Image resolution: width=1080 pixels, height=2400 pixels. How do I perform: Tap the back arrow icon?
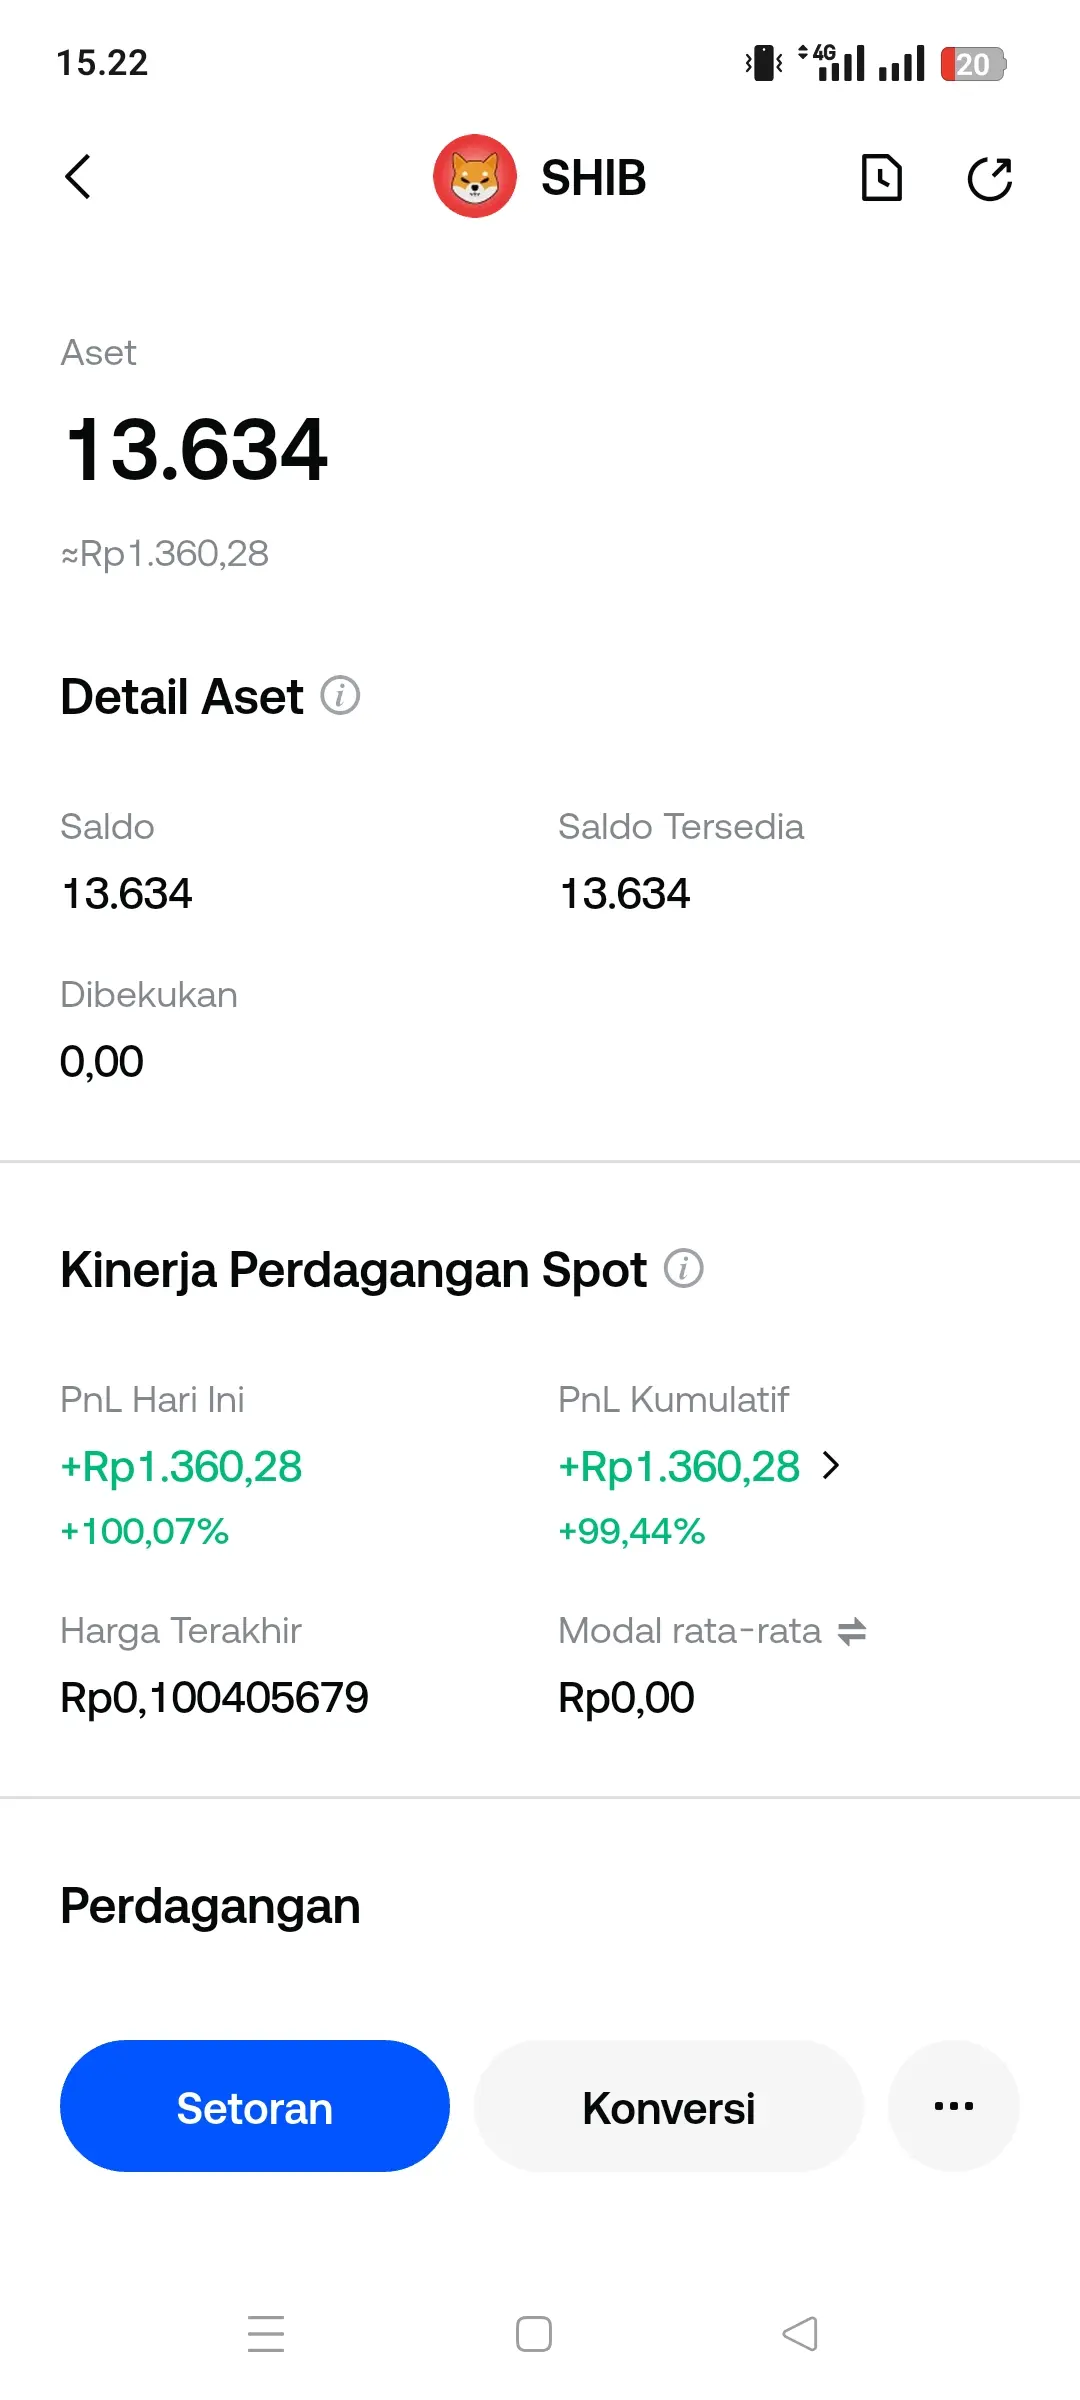point(78,178)
